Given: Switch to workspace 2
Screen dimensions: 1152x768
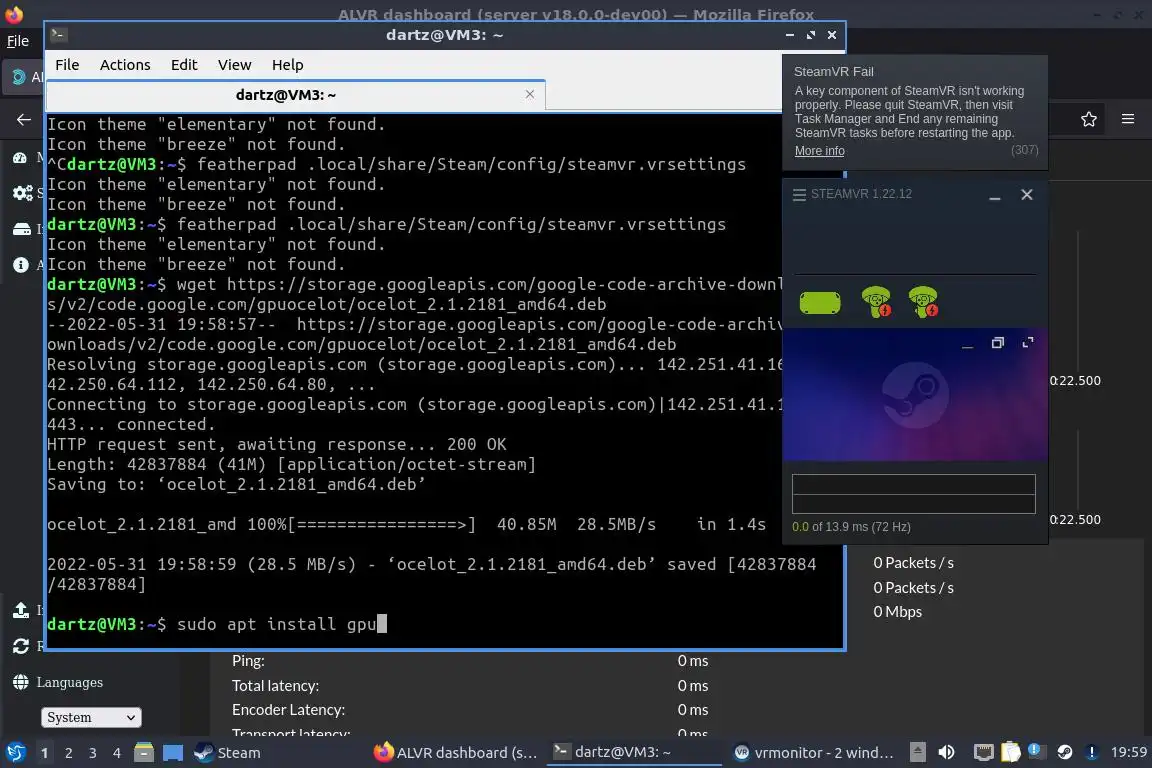Looking at the screenshot, I should (x=68, y=753).
